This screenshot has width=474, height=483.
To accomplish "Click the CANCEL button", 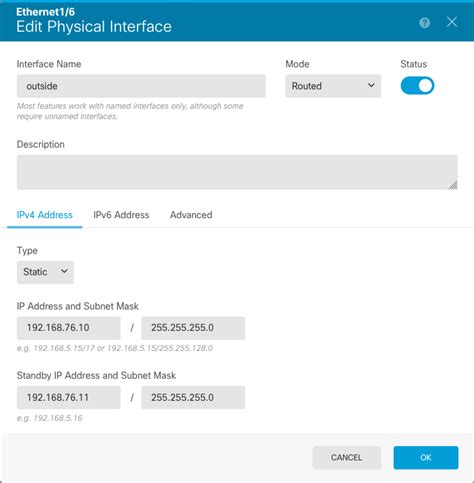I will [346, 457].
